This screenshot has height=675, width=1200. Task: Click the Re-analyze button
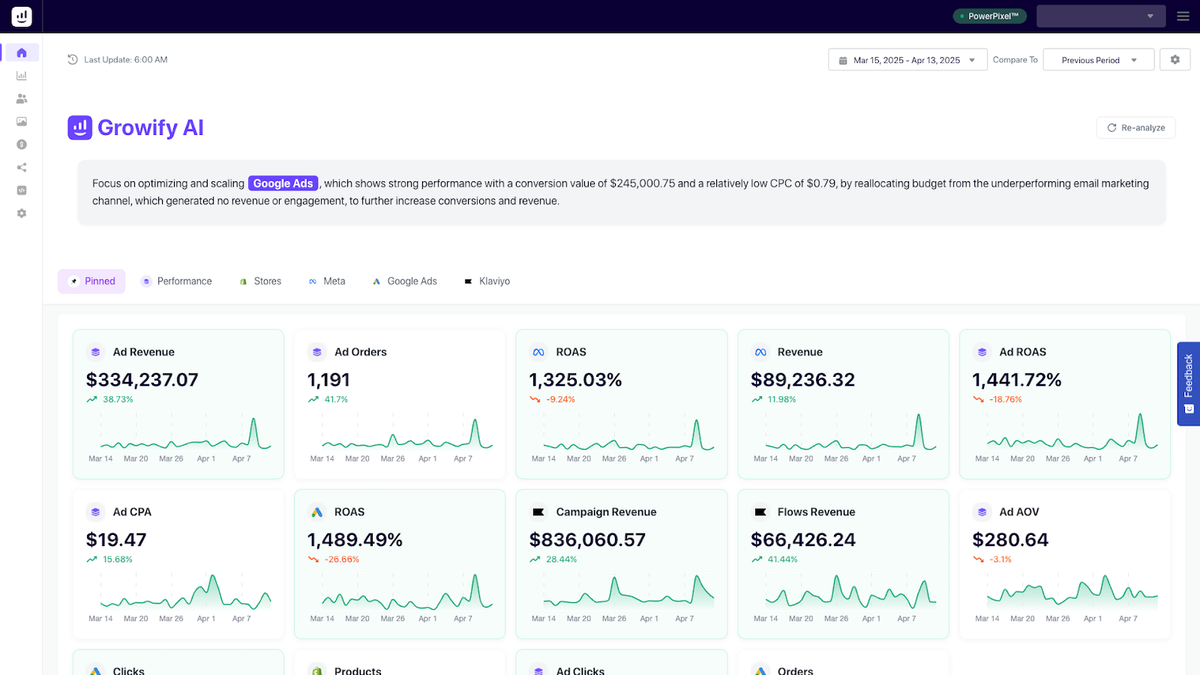point(1135,127)
